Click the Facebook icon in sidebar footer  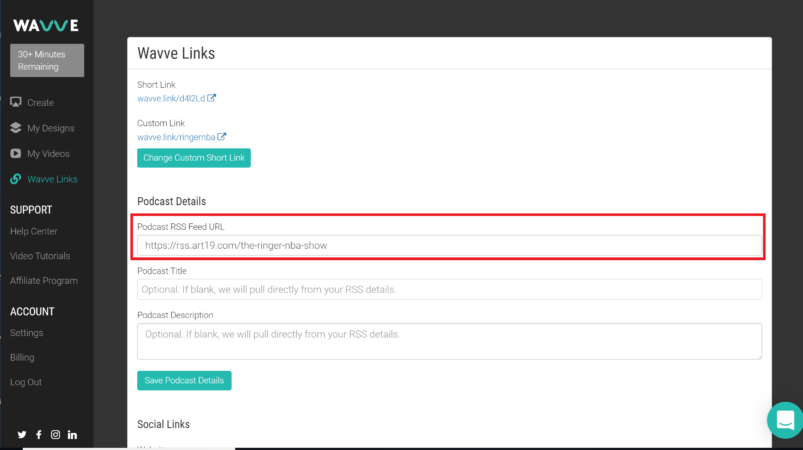39,435
